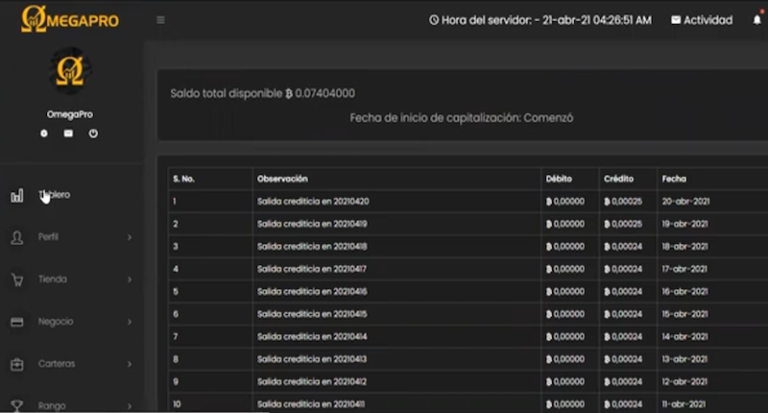Expand the Carteras submenu chevron
Viewport: 768px width, 413px height.
[130, 364]
